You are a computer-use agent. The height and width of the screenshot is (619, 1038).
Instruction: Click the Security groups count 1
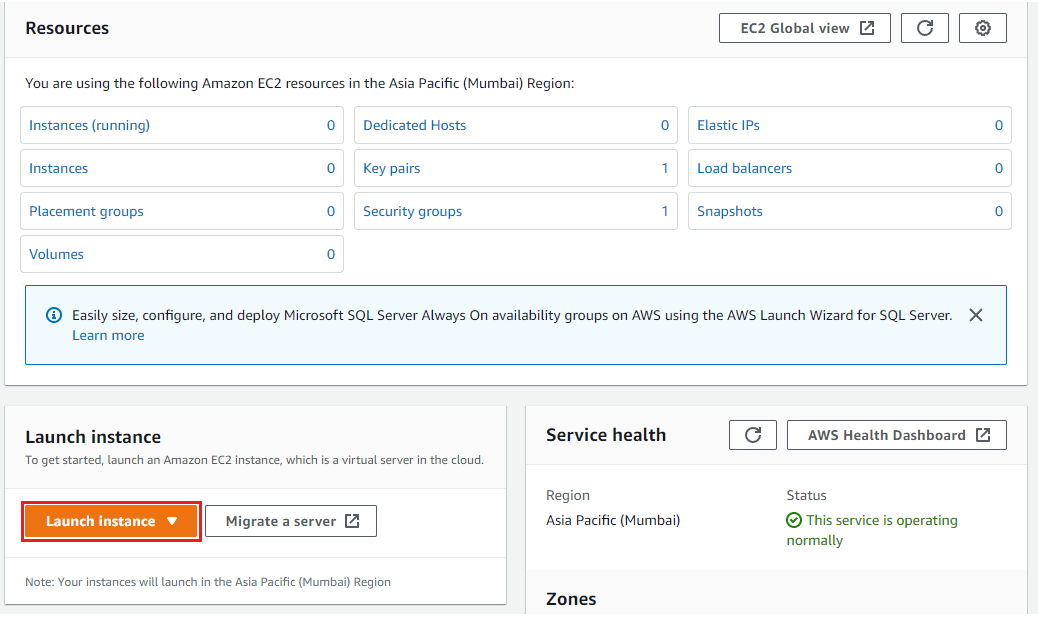point(665,211)
